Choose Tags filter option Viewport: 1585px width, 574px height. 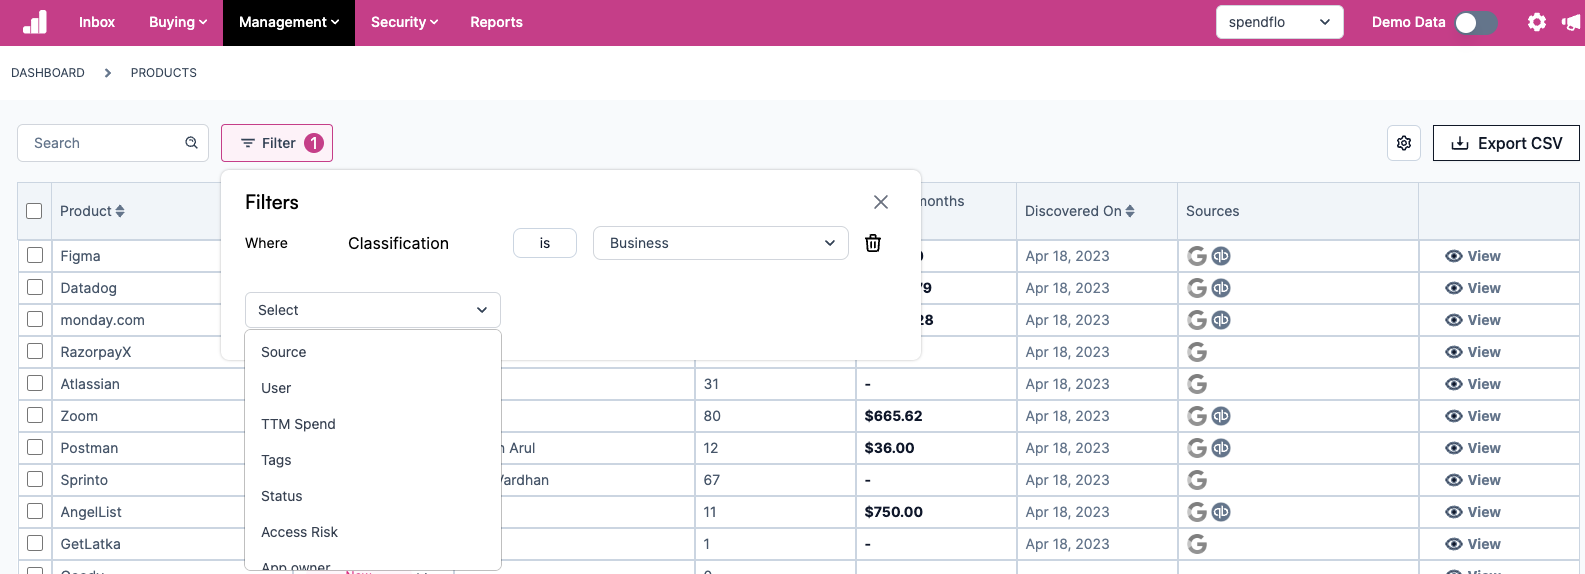[x=372, y=460]
